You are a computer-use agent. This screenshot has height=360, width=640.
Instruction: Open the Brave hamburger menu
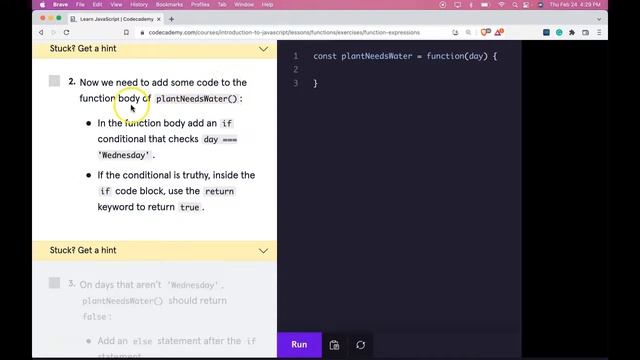coord(599,32)
